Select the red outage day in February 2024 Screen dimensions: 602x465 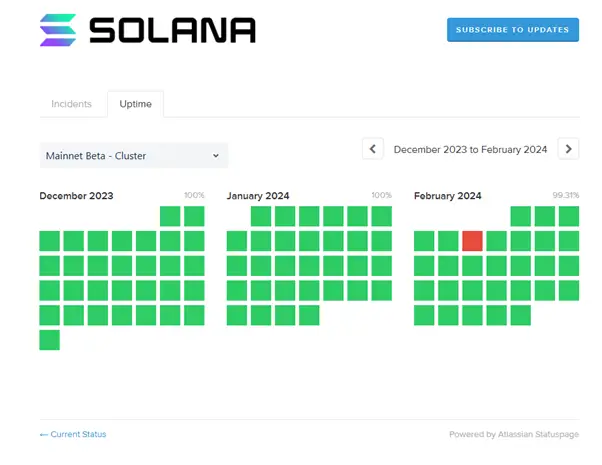point(472,241)
